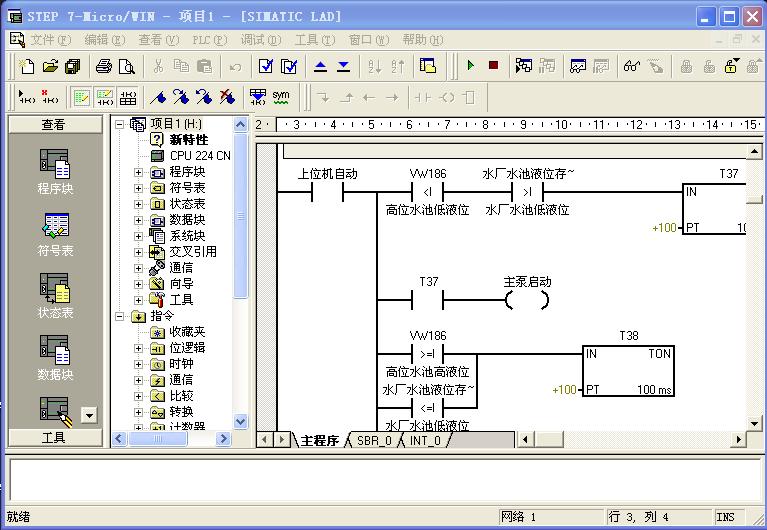The image size is (767, 530).
Task: Click the 查看 view bar header button
Action: pos(55,124)
